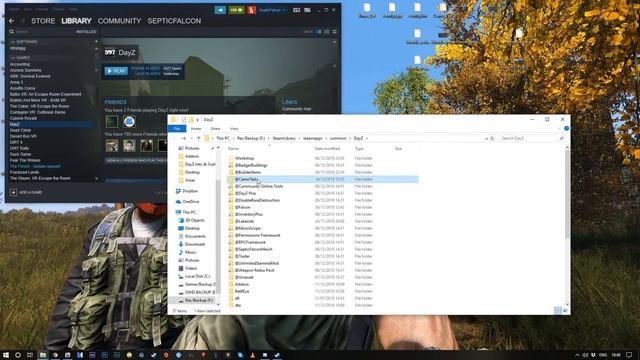The image size is (640, 360).
Task: Open the Community Hub link in Steam
Action: point(296,109)
